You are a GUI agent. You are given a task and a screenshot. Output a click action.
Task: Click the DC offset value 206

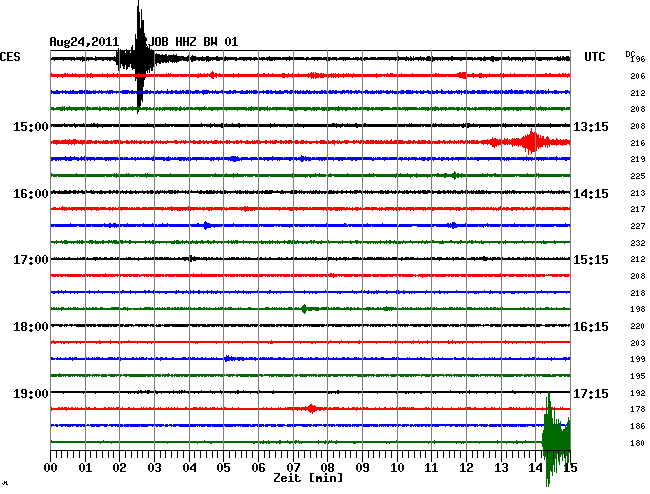pos(638,76)
